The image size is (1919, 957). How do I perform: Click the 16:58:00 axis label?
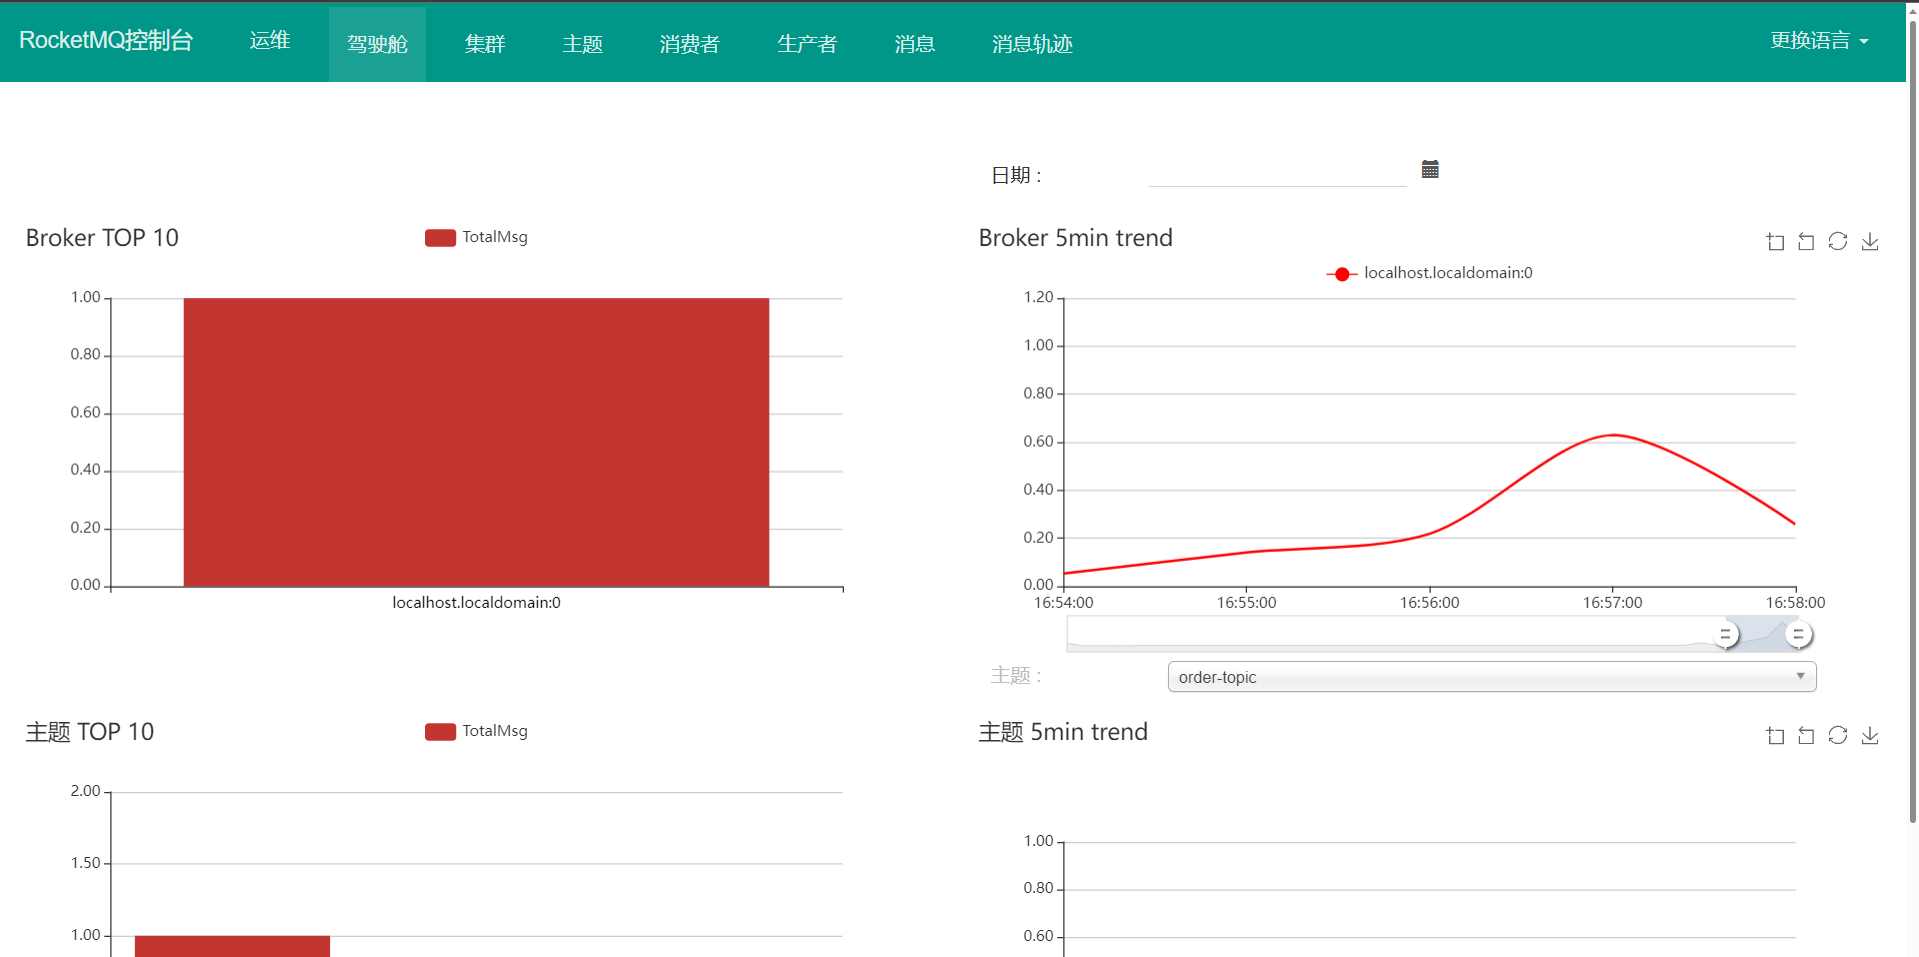(1795, 602)
